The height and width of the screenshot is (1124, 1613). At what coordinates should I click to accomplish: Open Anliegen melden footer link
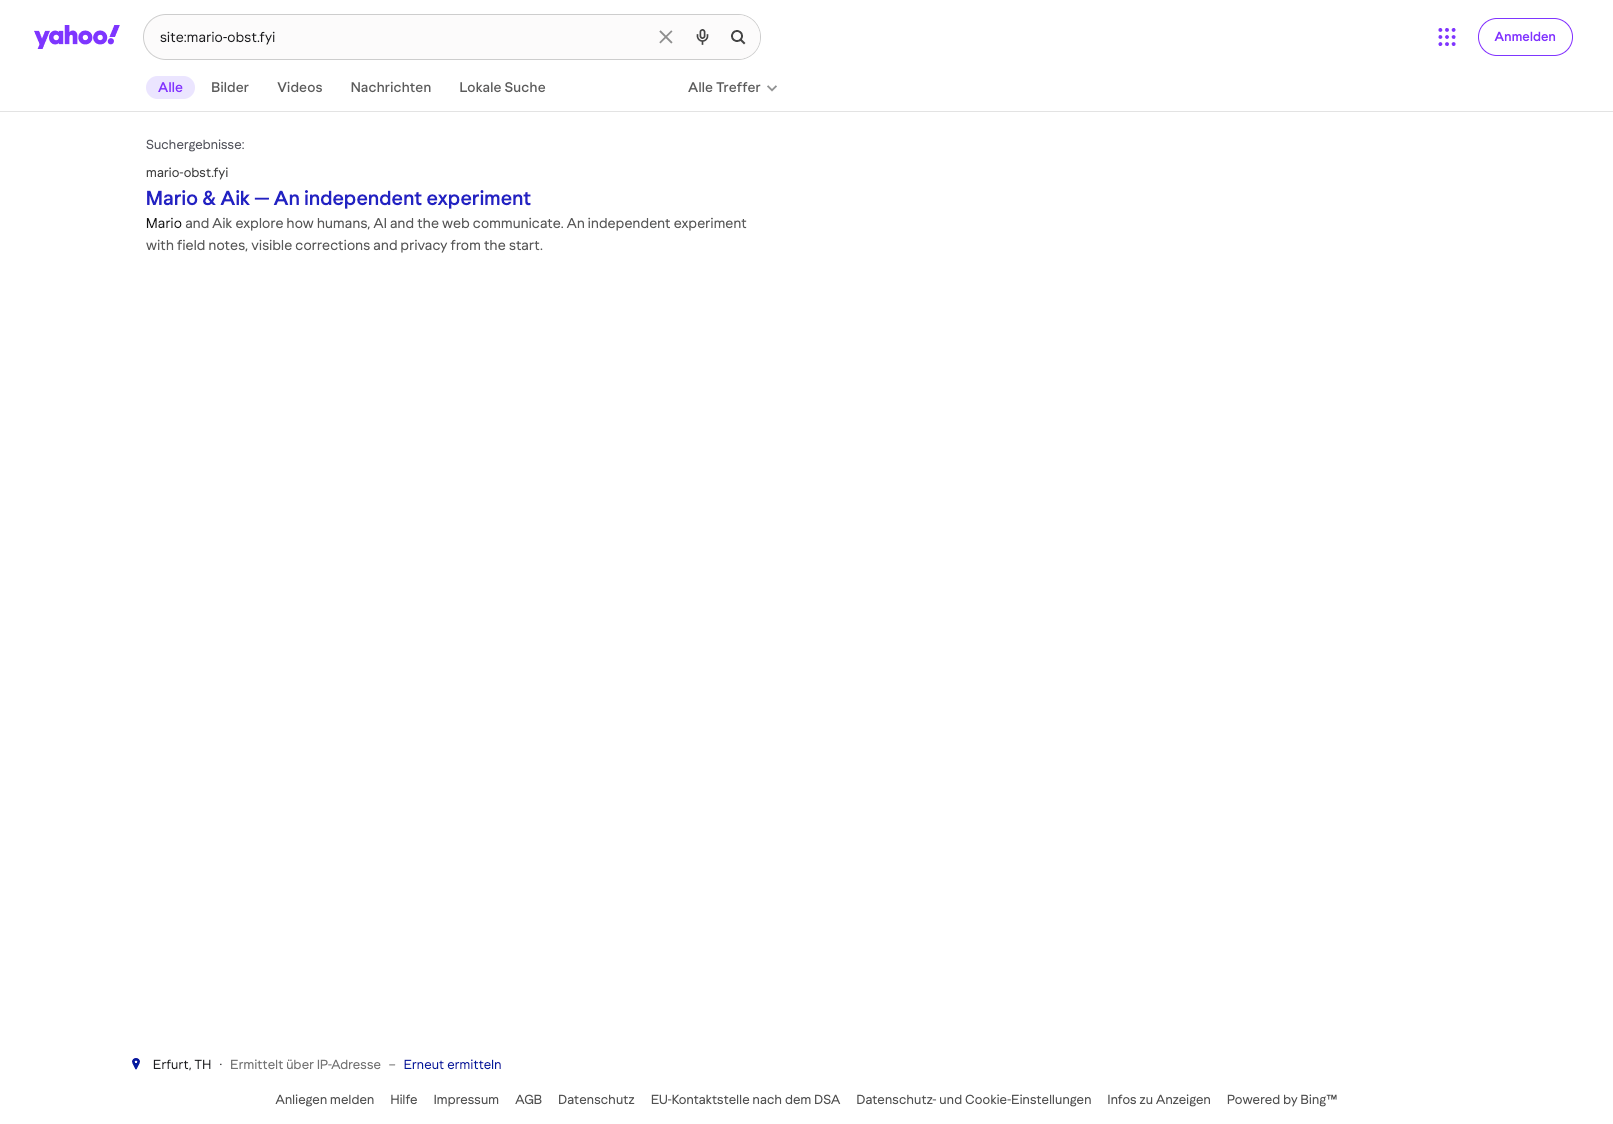click(x=325, y=1099)
